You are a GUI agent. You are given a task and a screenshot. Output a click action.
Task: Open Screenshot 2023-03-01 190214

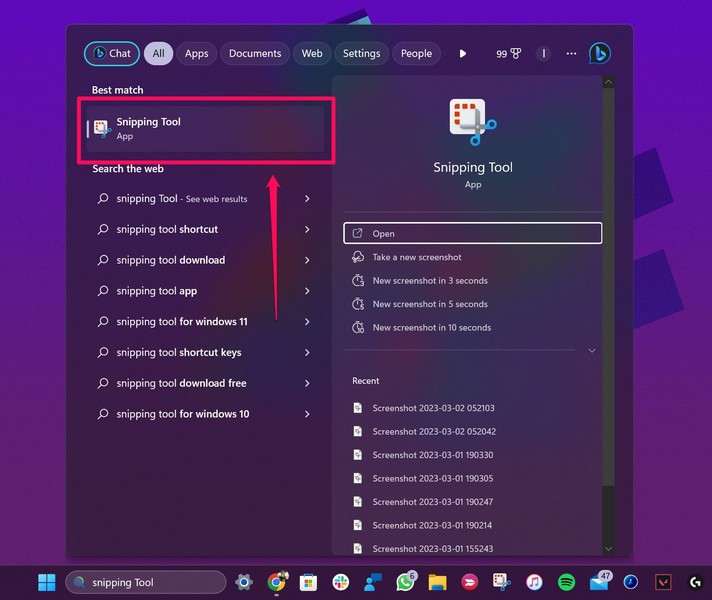pyautogui.click(x=473, y=525)
